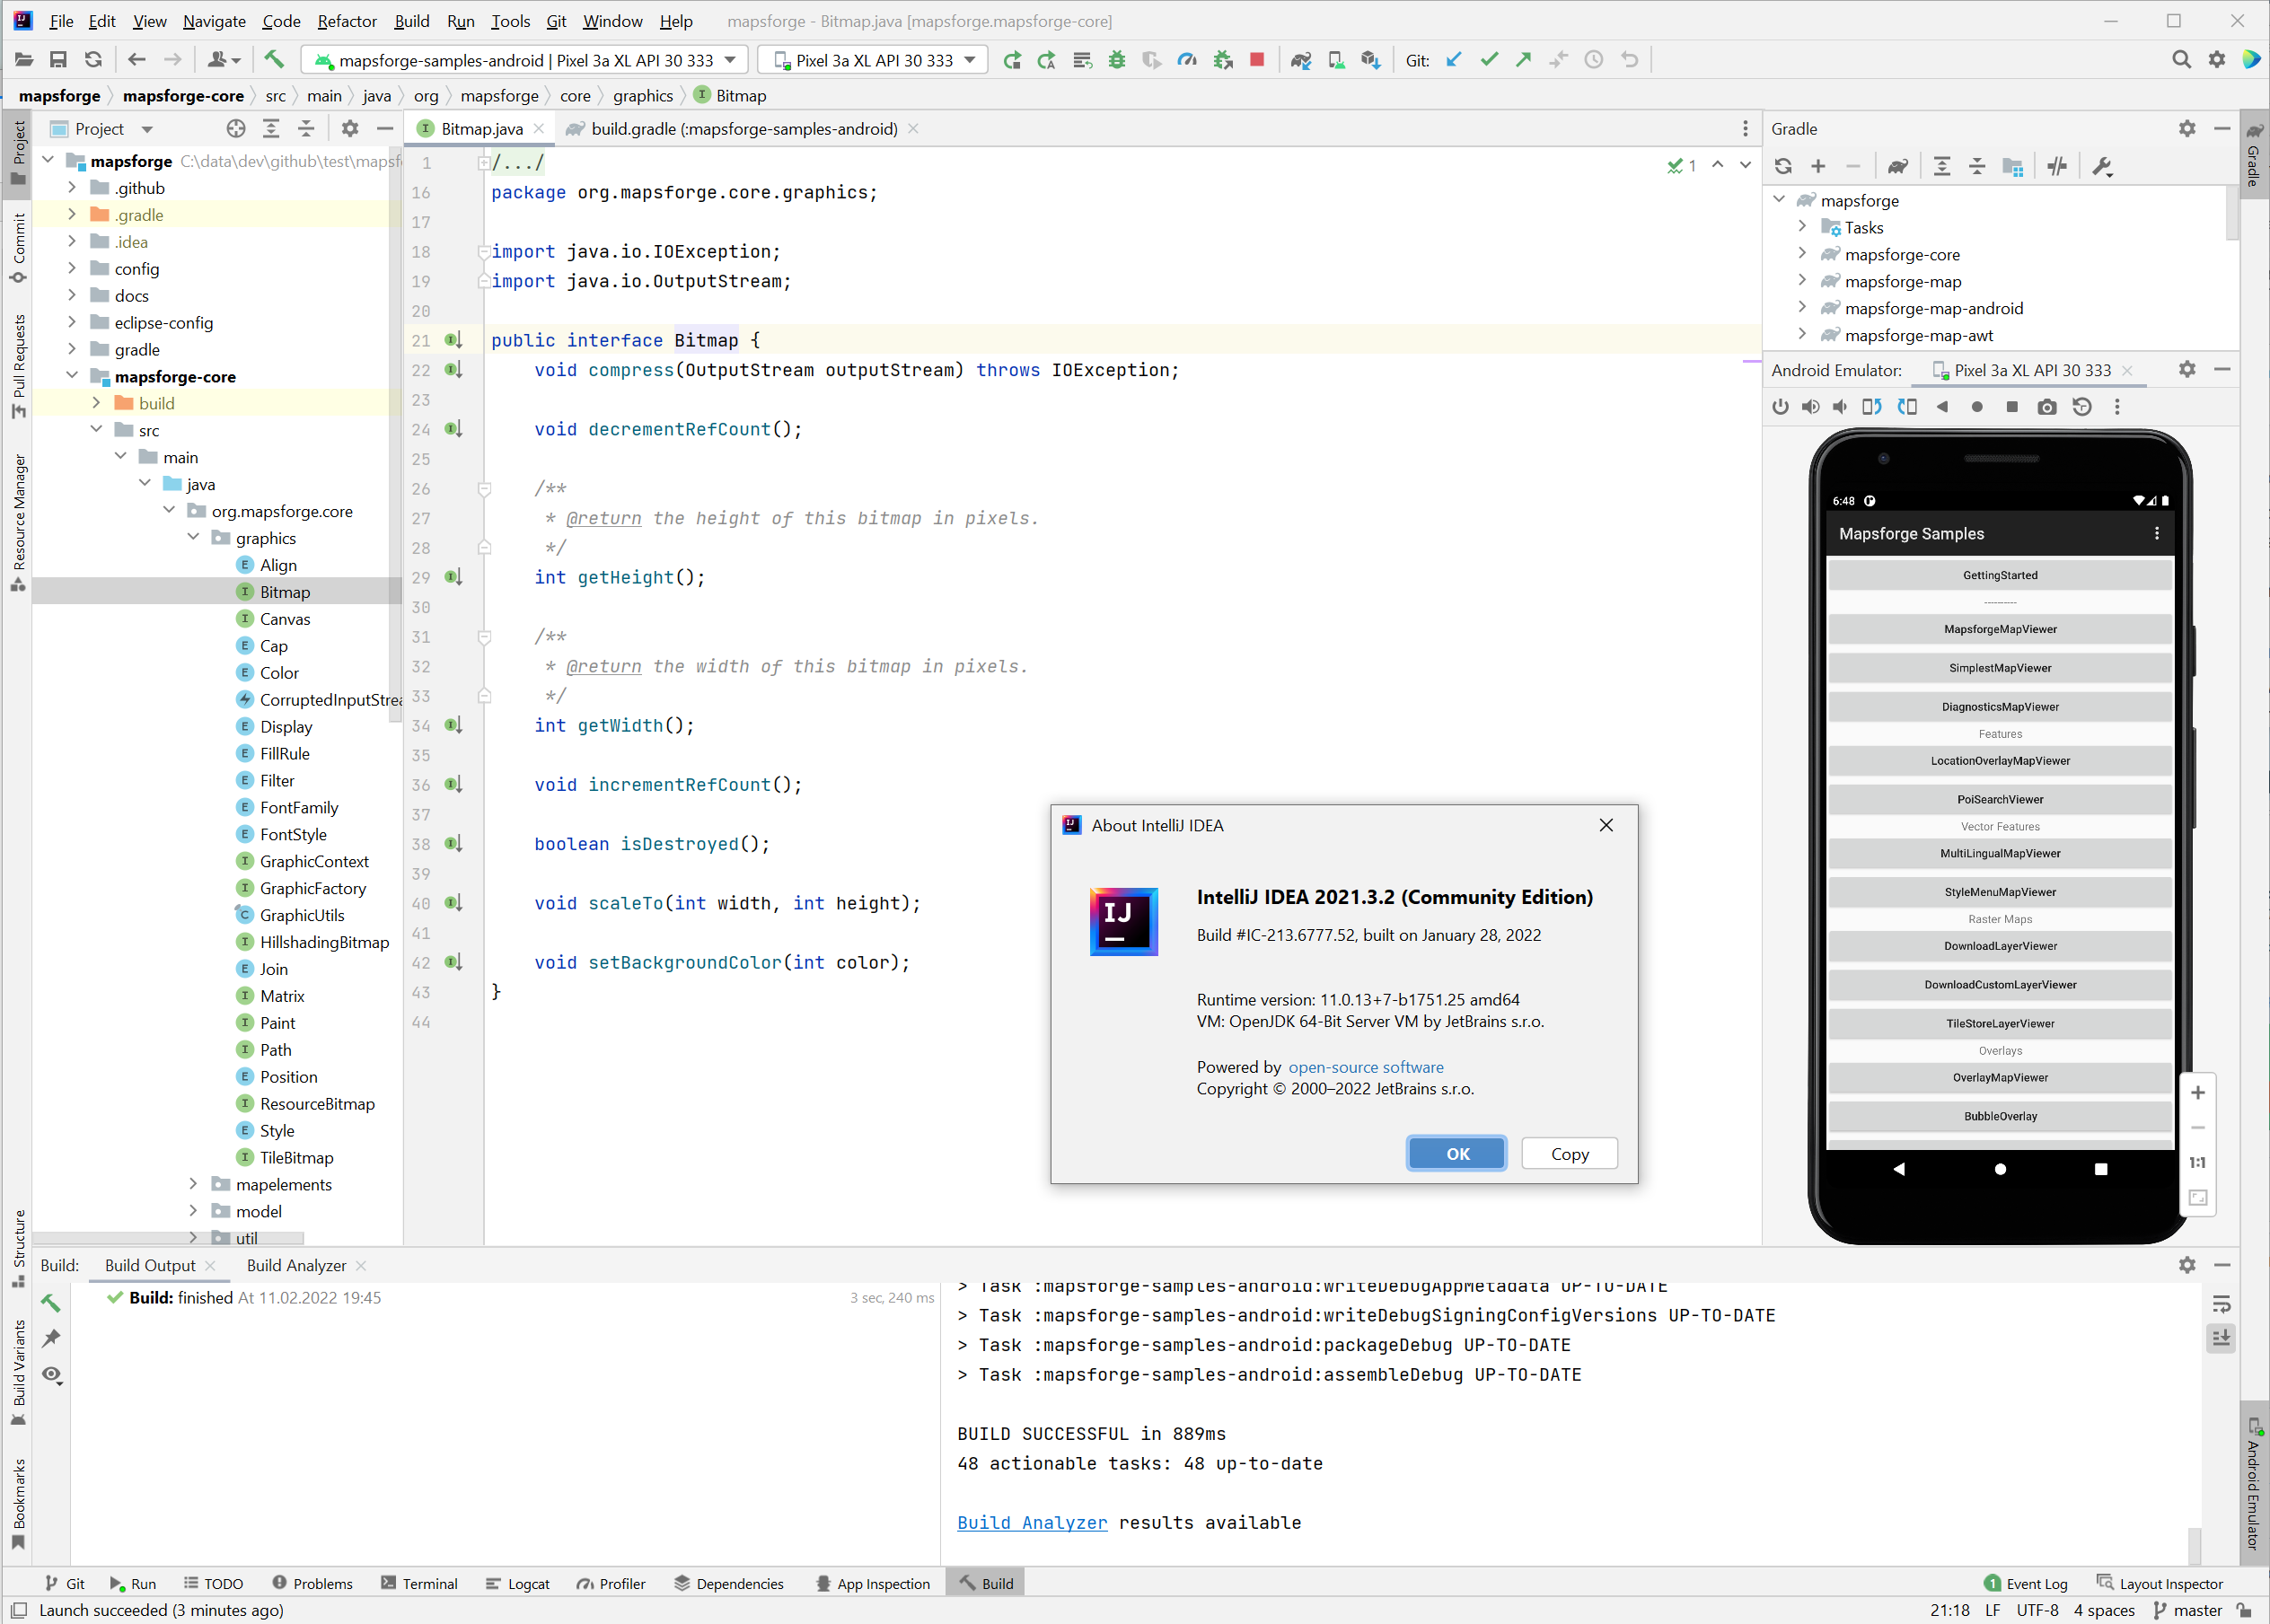Open the Refactor menu

(x=346, y=21)
